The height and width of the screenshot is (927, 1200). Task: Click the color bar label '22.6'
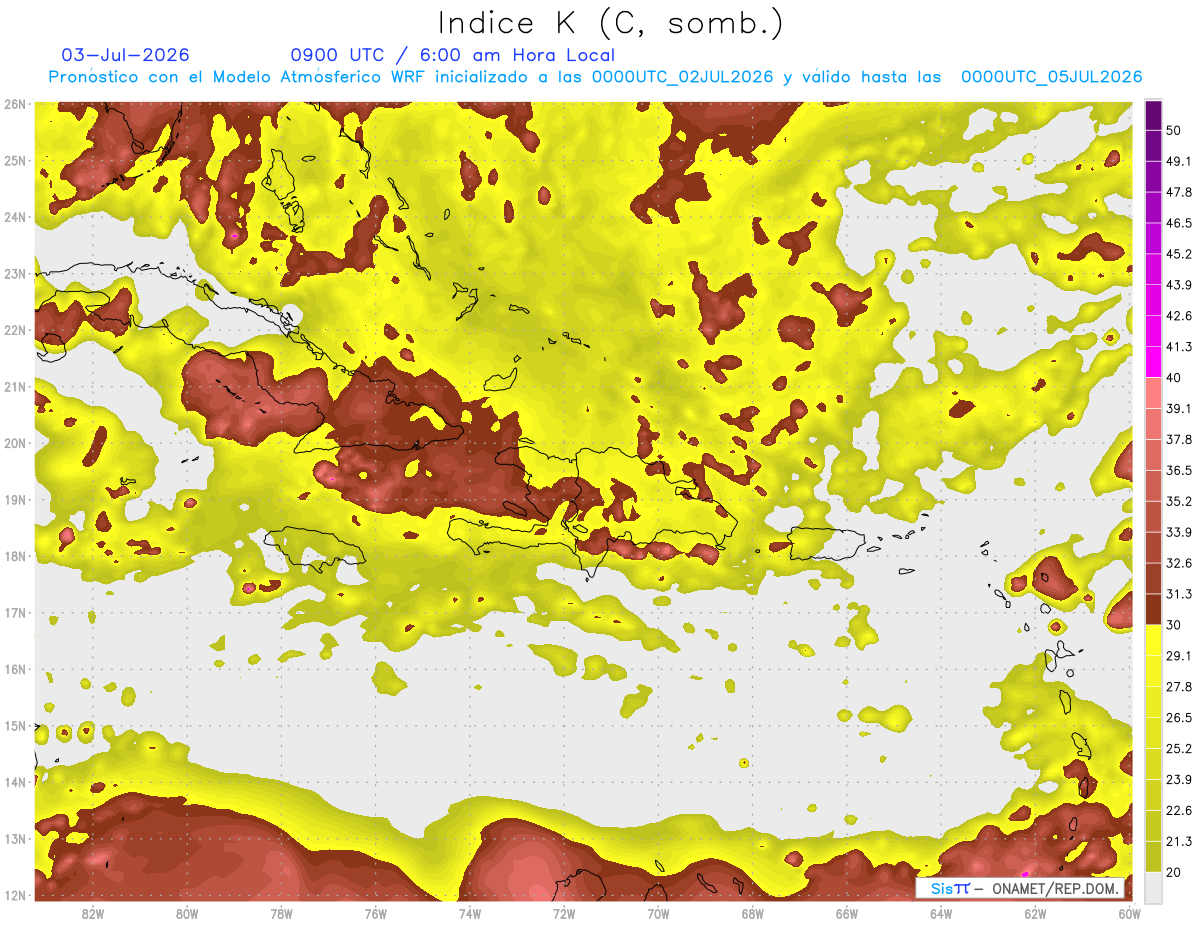tap(1179, 811)
